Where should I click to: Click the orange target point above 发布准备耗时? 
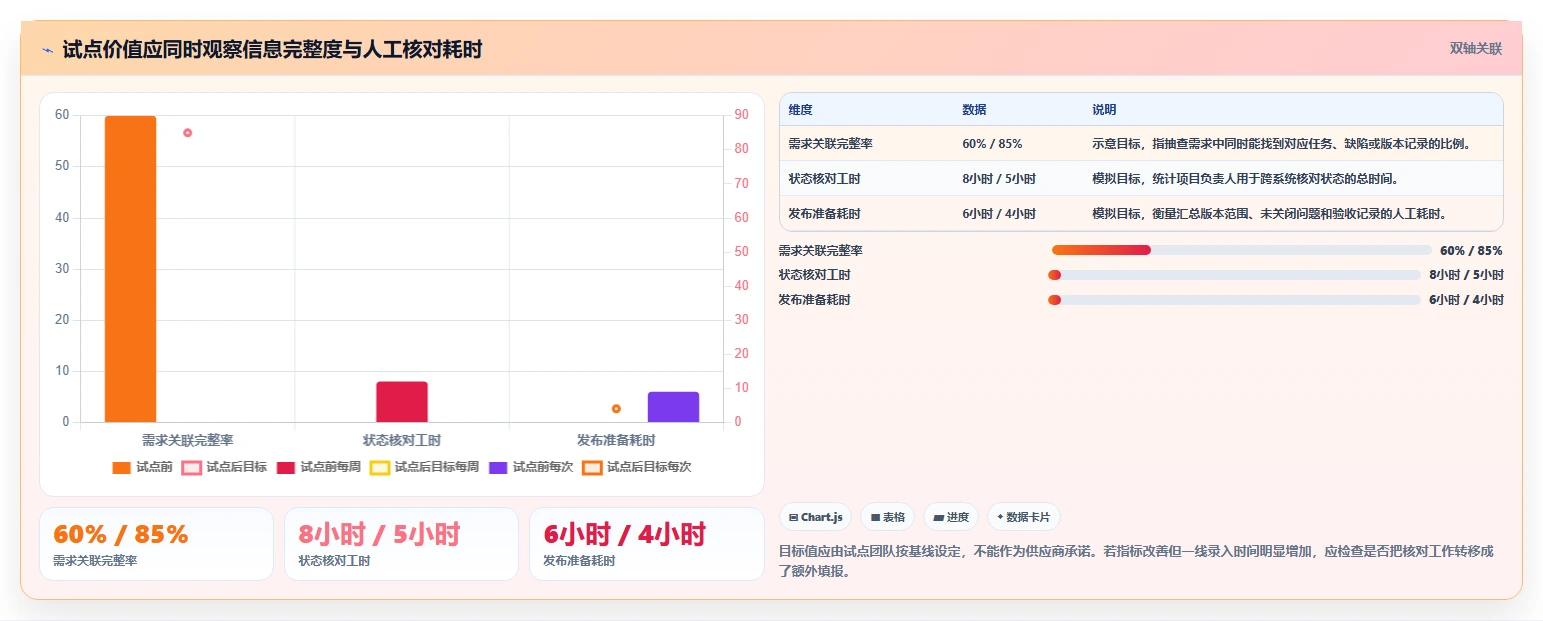[x=616, y=409]
